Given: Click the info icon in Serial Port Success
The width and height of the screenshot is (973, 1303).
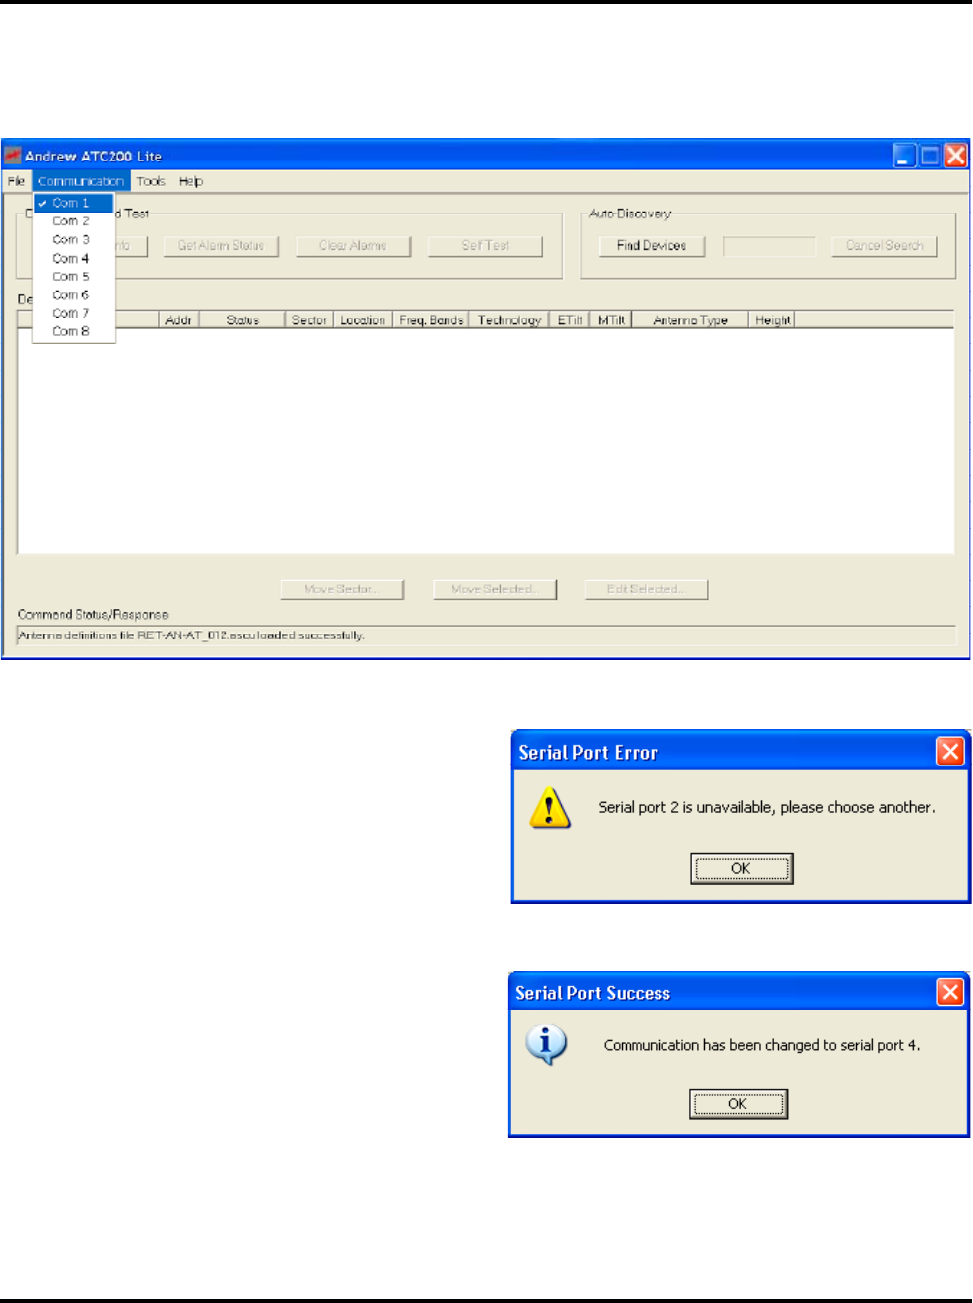Looking at the screenshot, I should point(546,1045).
